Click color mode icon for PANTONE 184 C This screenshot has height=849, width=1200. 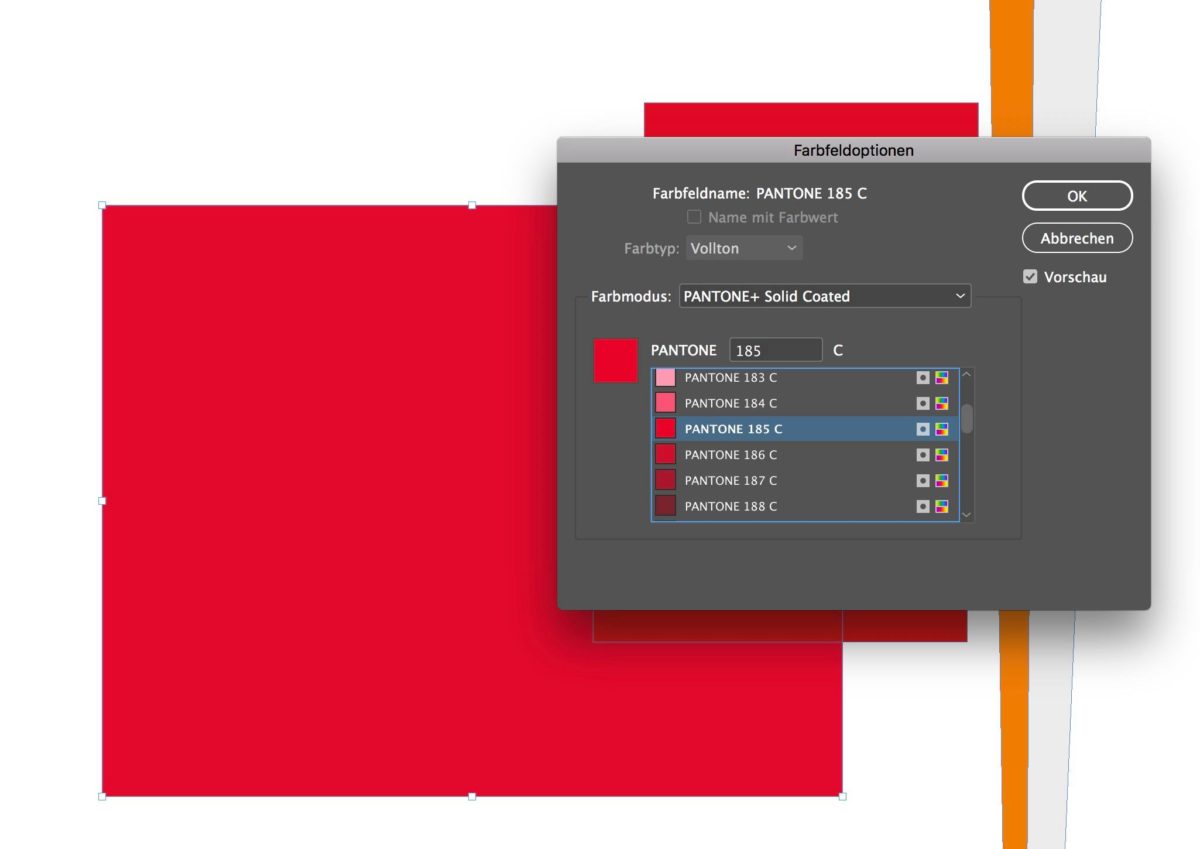point(941,404)
